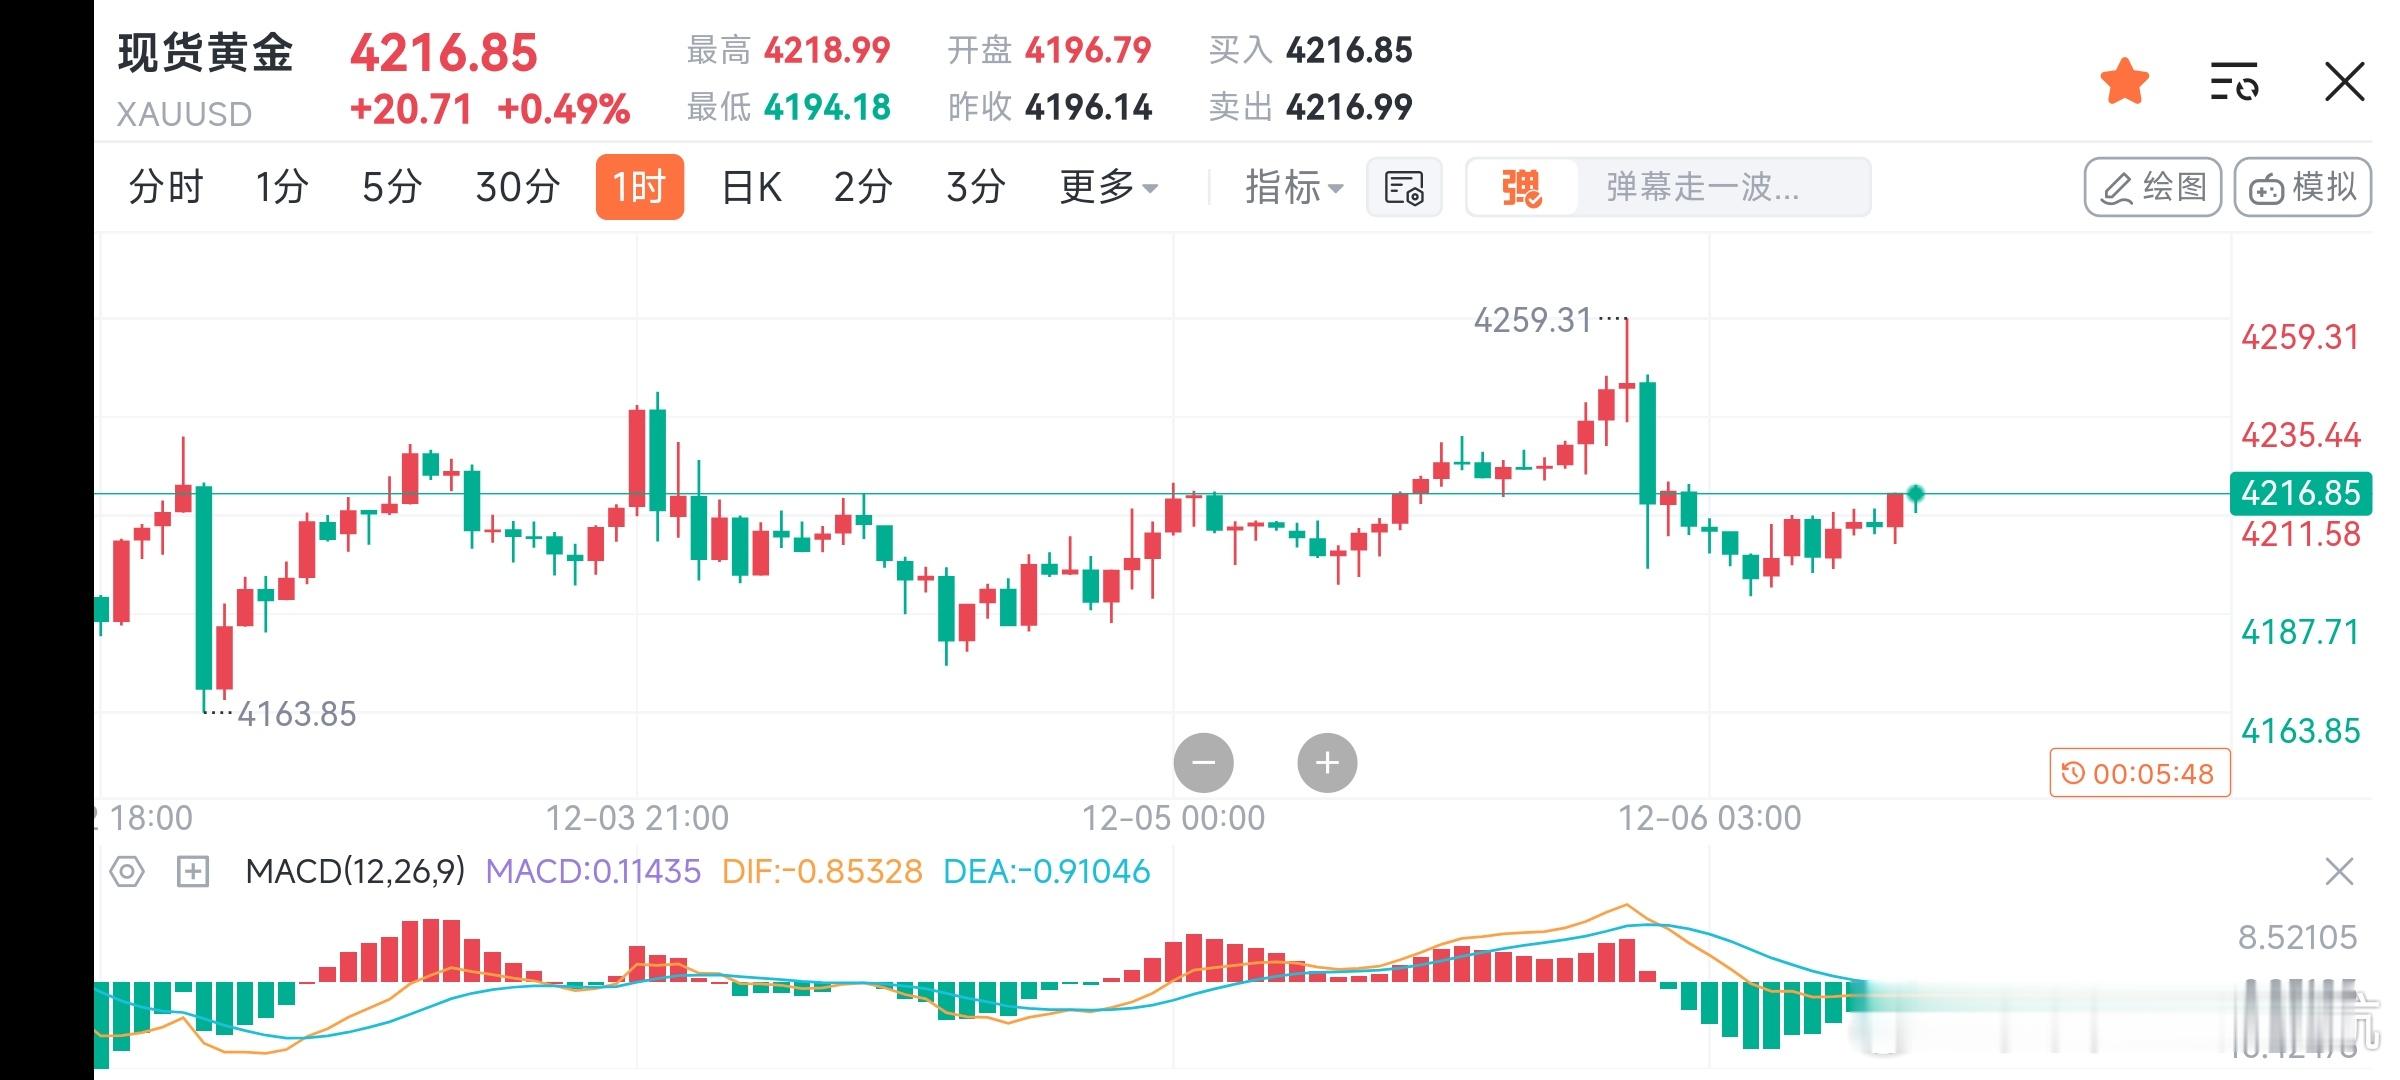This screenshot has width=2400, height=1080.
Task: Open the watchlist edit icon beside the star
Action: tap(2233, 85)
